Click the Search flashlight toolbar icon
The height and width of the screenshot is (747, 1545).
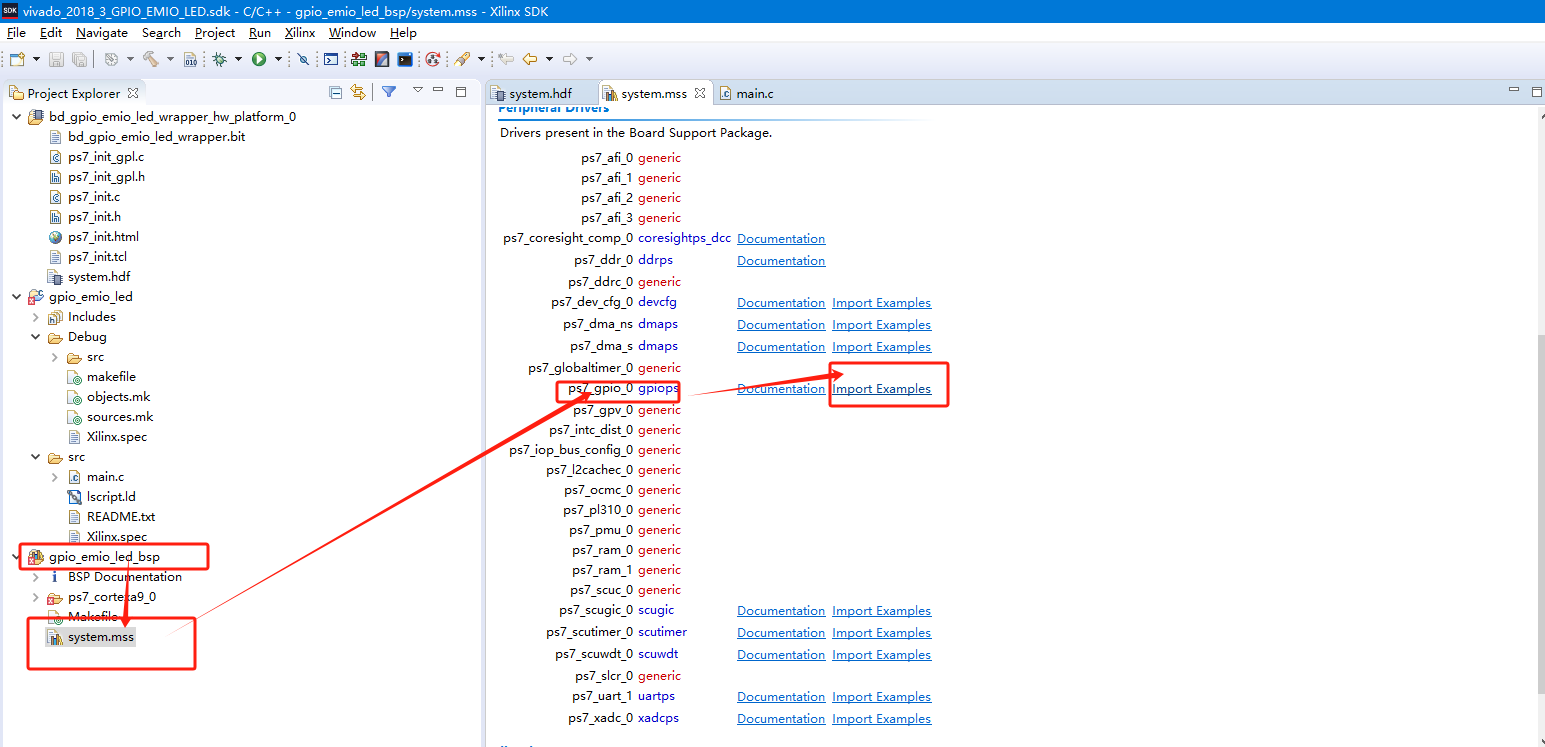click(462, 59)
